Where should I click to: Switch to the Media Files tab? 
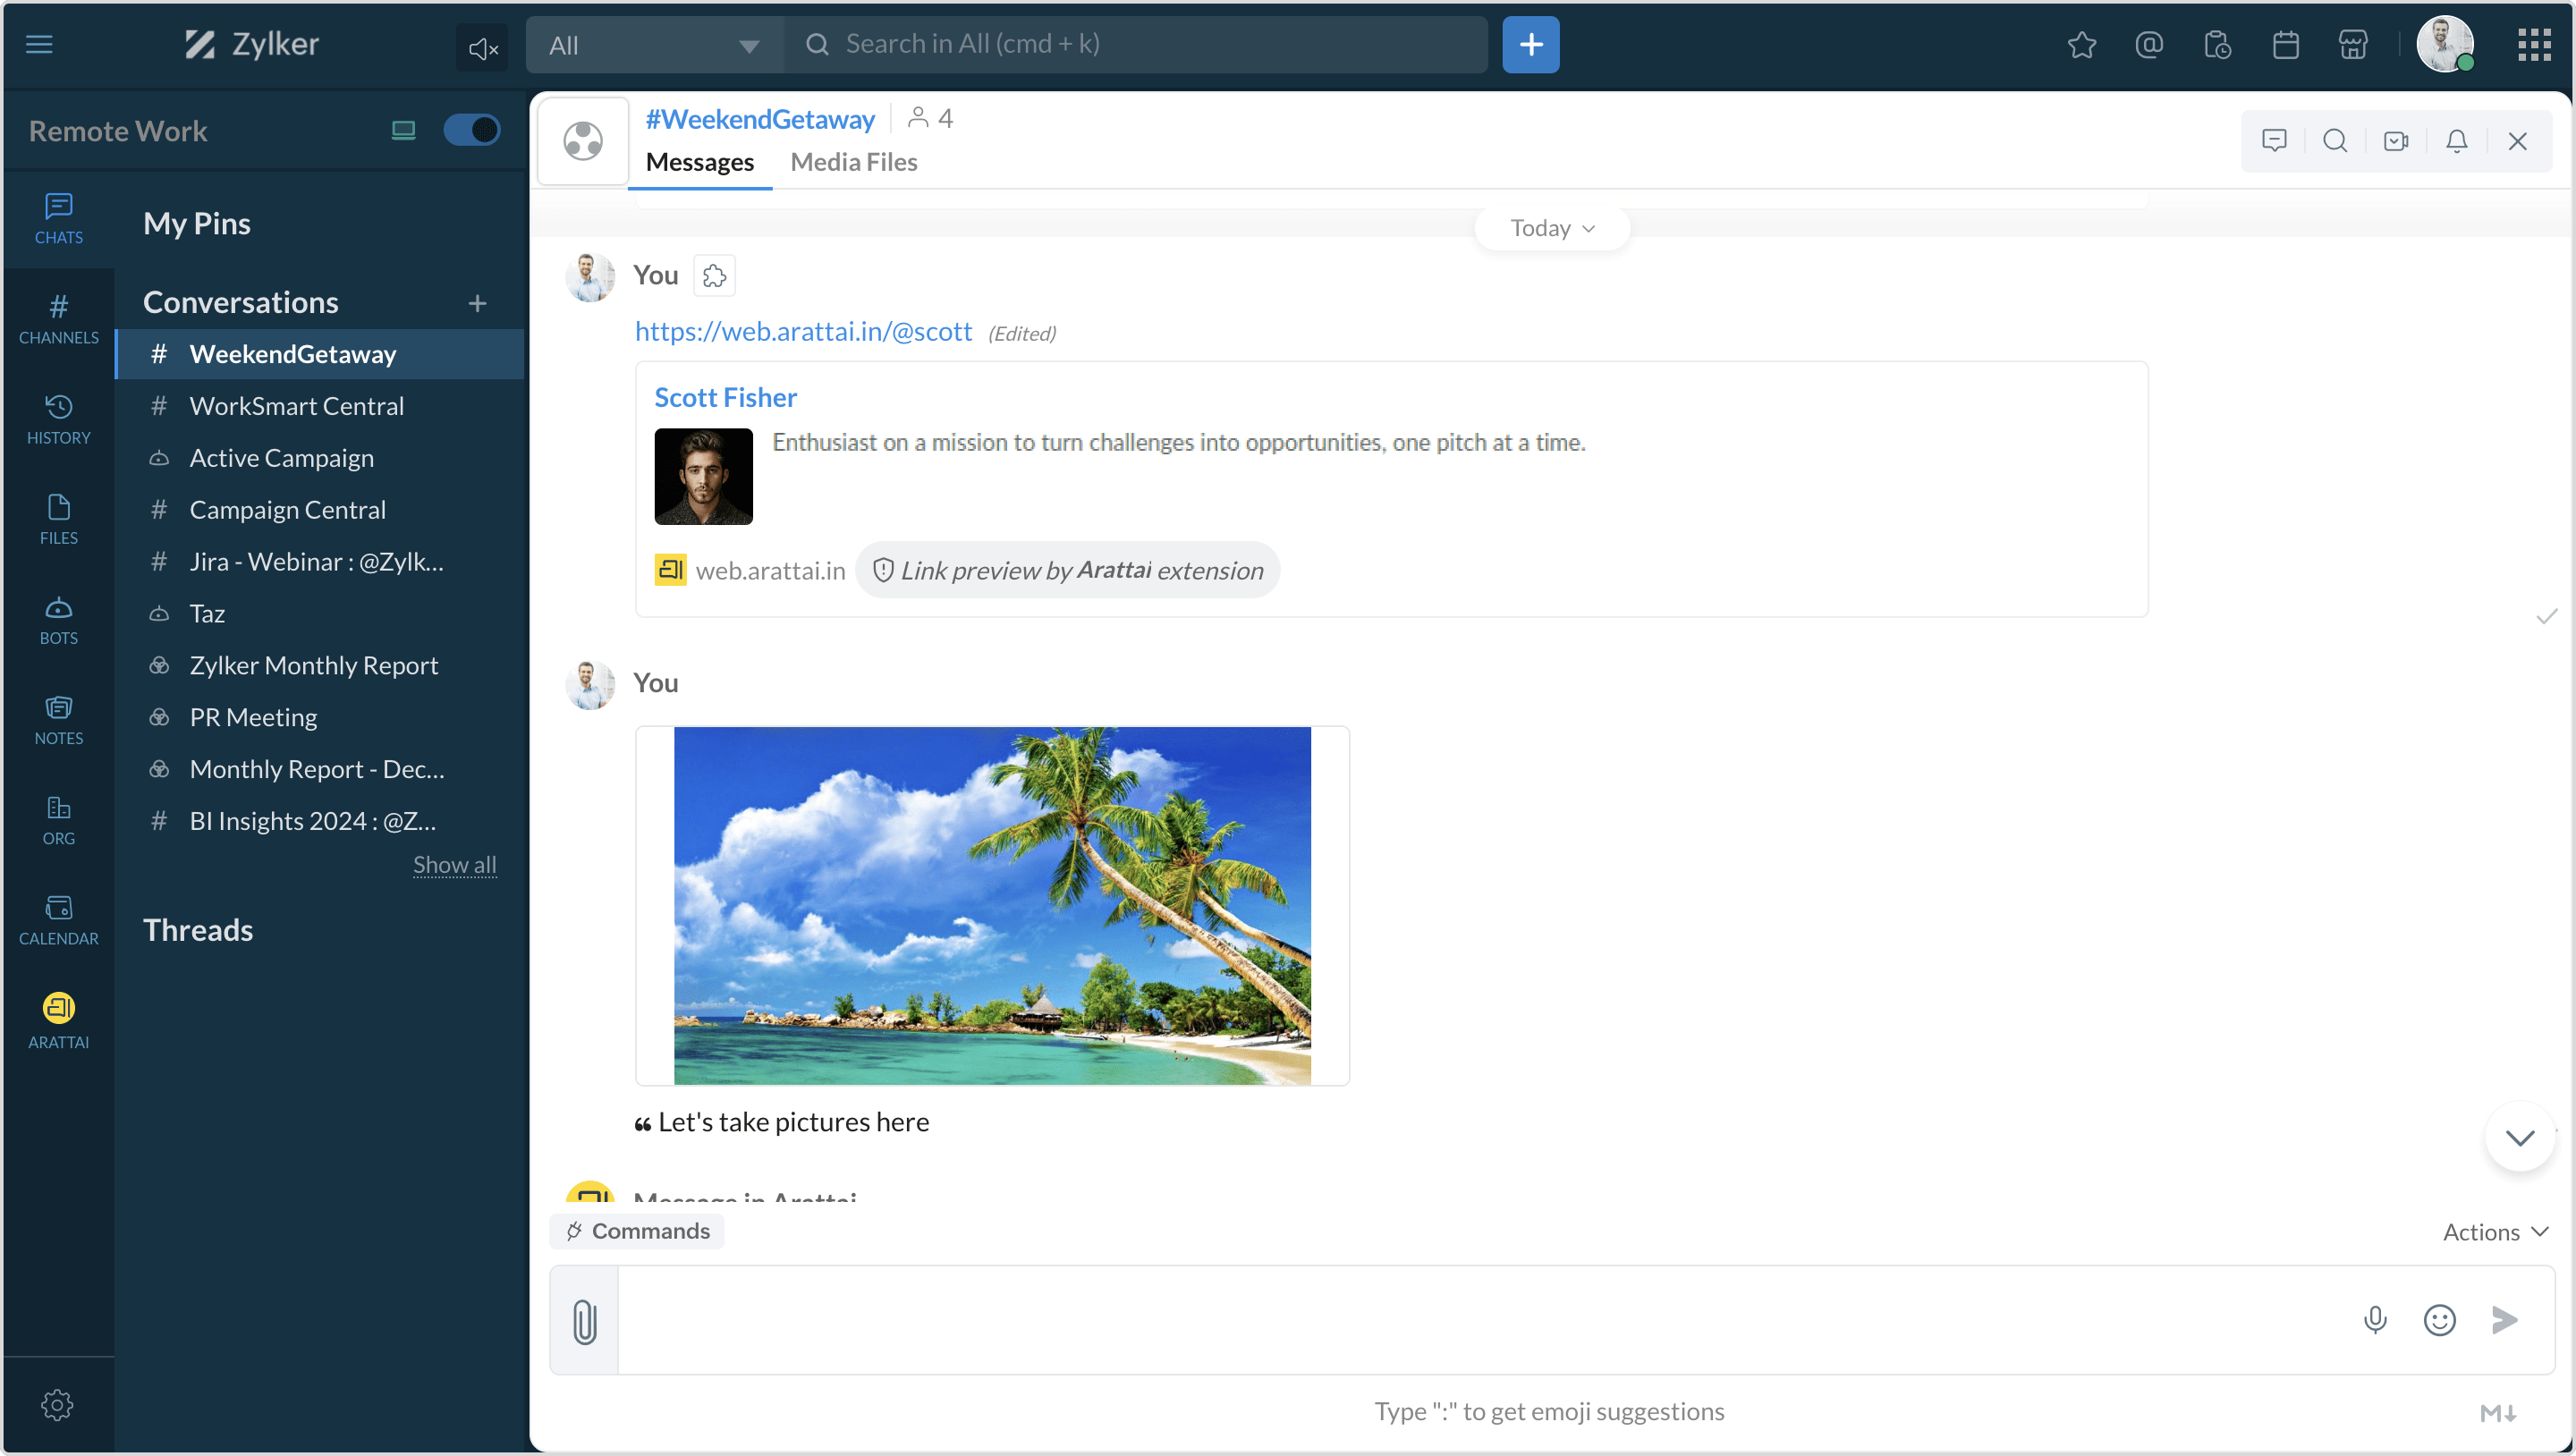point(853,162)
